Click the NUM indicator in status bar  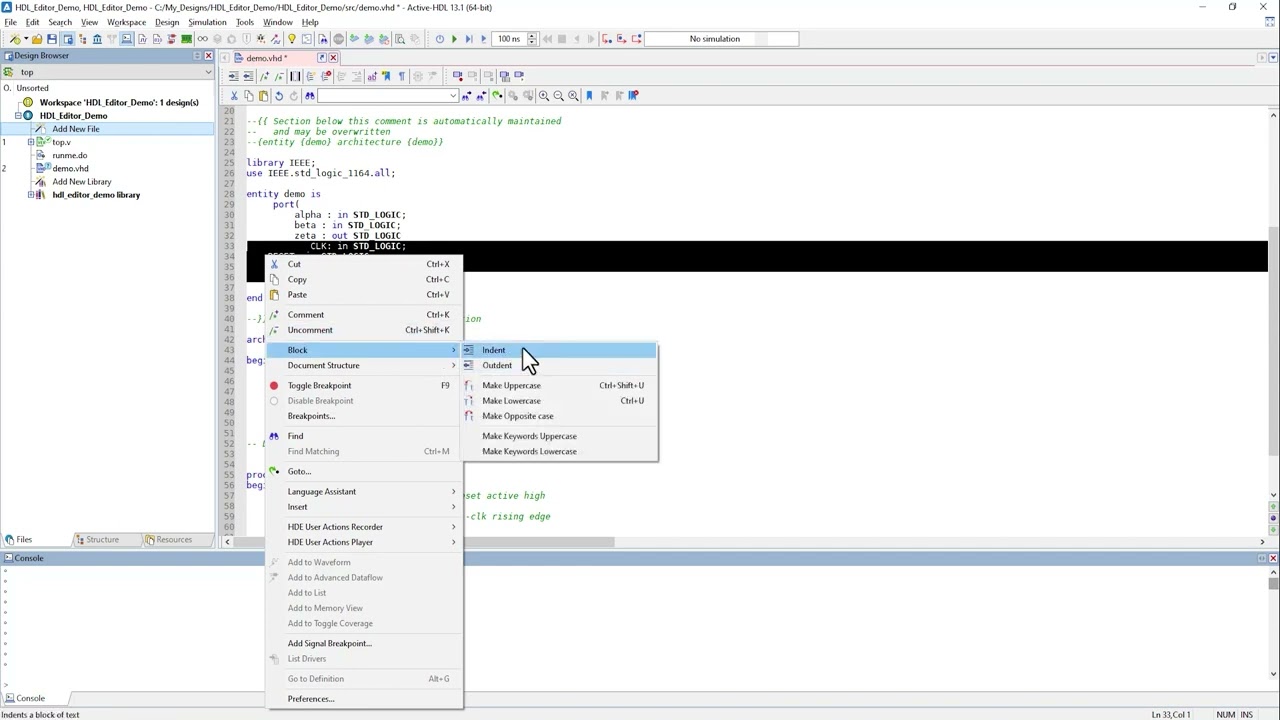pos(1225,714)
